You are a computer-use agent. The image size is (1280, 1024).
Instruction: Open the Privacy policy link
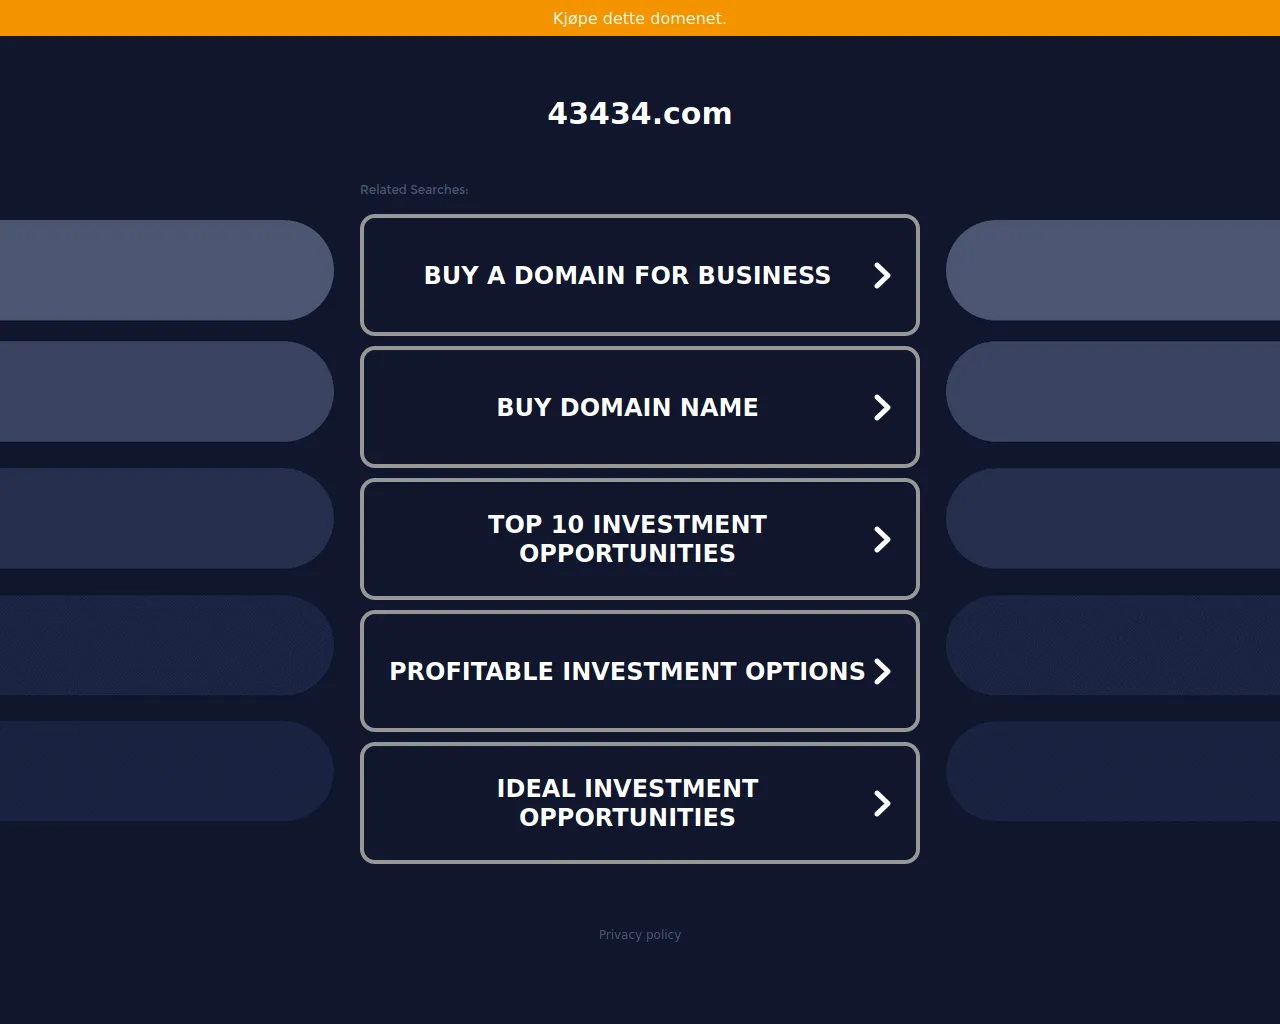[x=640, y=935]
